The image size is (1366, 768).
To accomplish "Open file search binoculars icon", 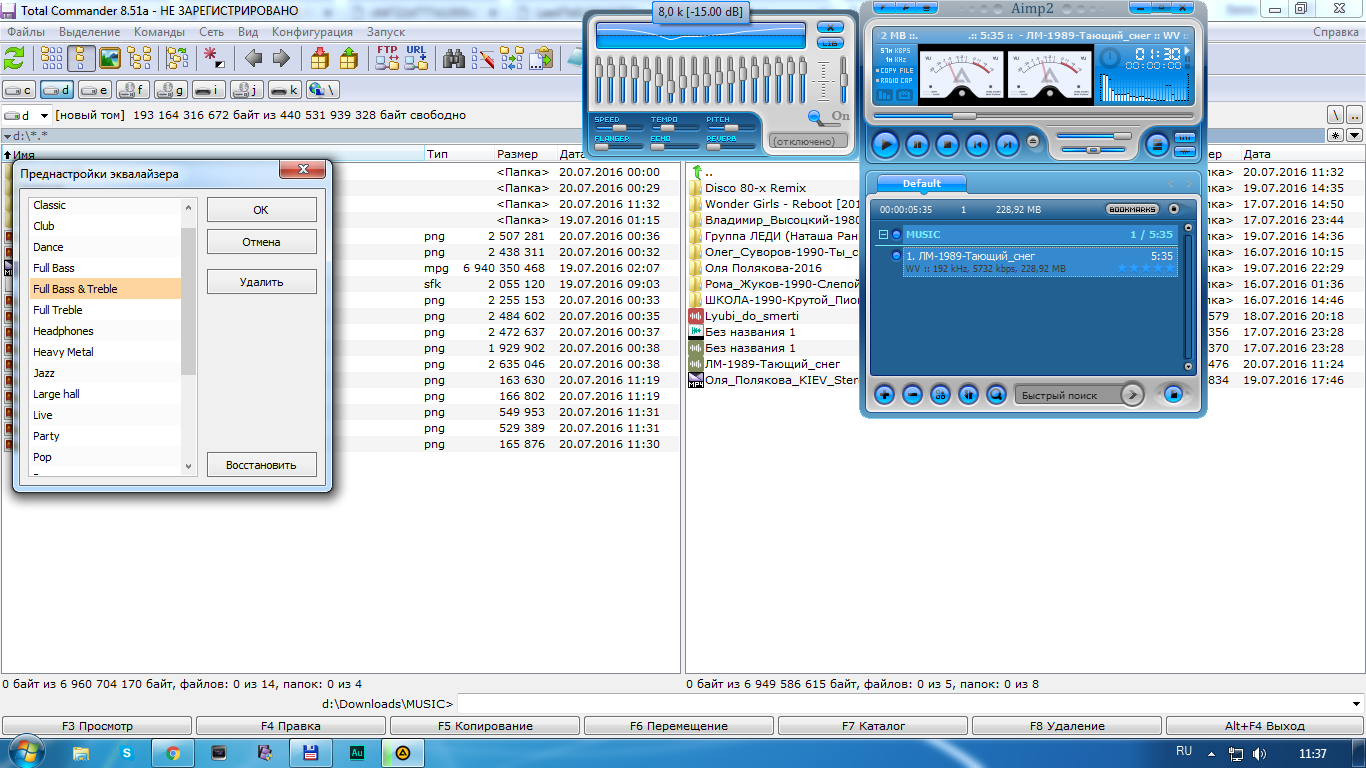I will click(454, 58).
